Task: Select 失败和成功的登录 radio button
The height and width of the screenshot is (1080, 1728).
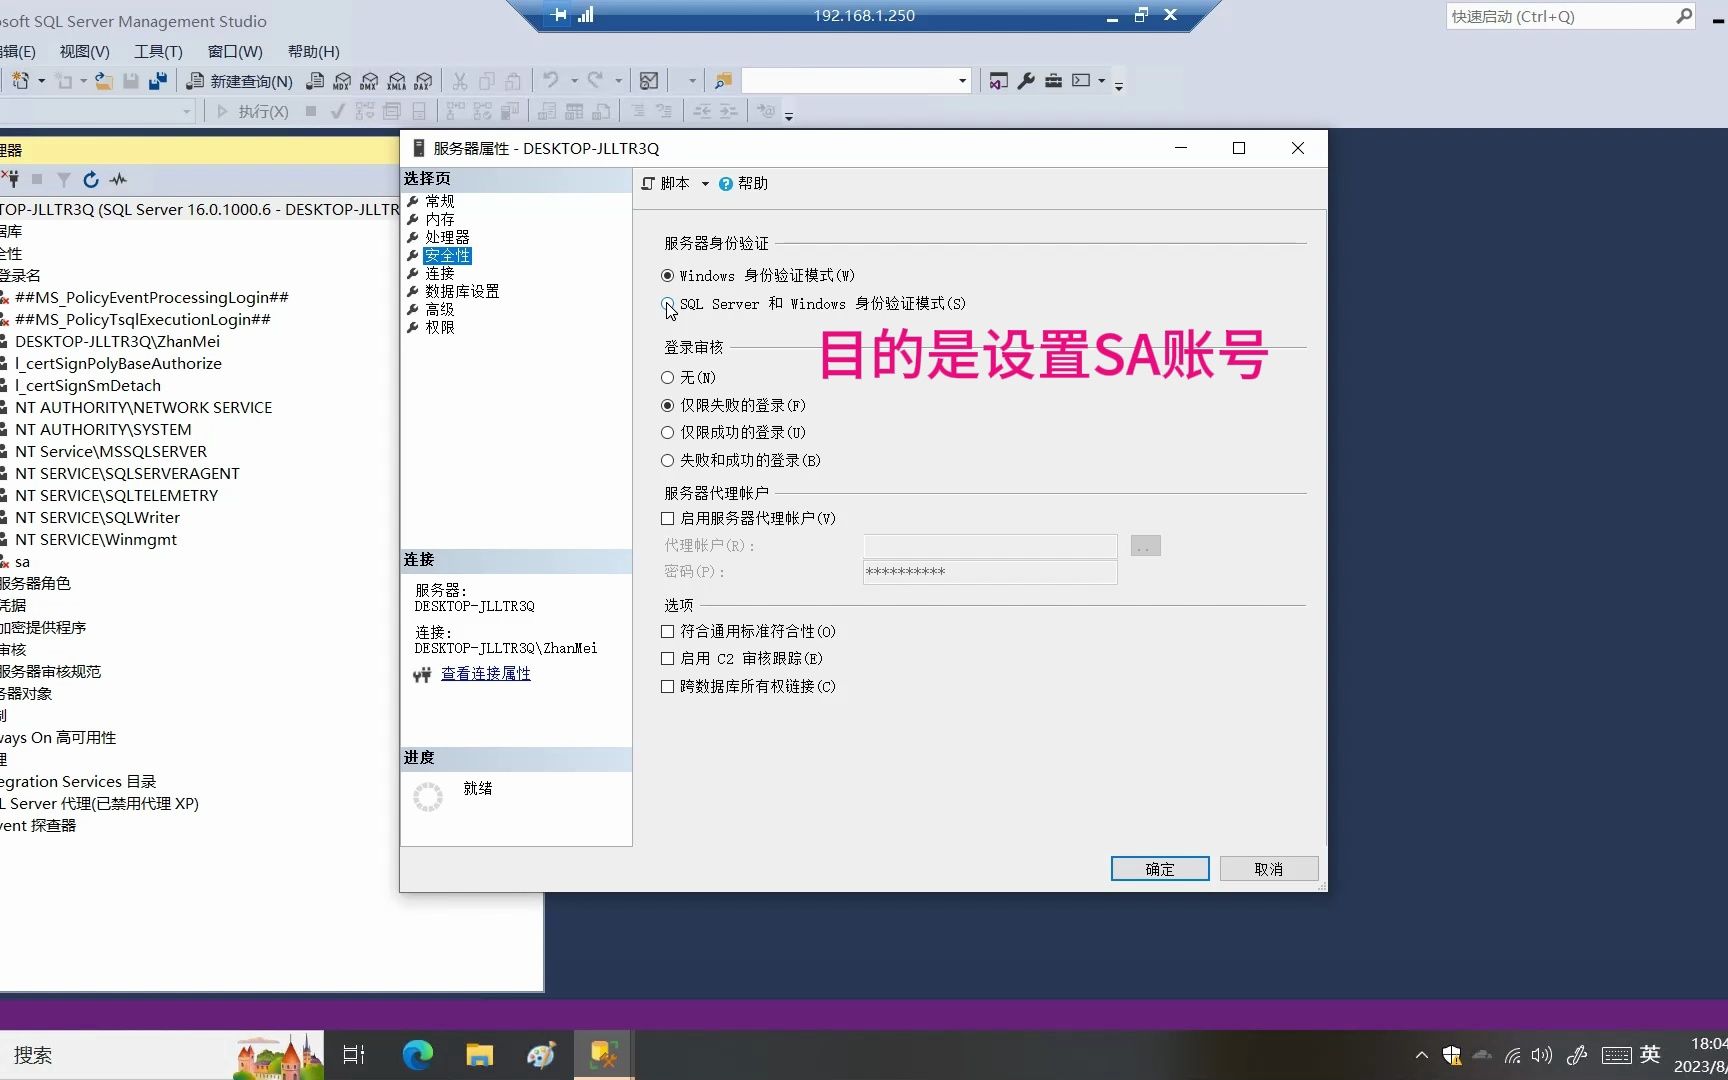Action: point(667,460)
